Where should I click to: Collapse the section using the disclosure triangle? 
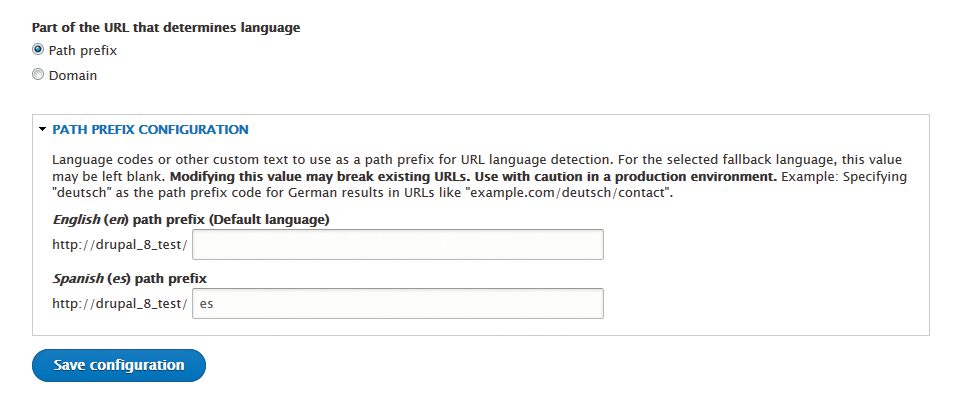(x=42, y=129)
